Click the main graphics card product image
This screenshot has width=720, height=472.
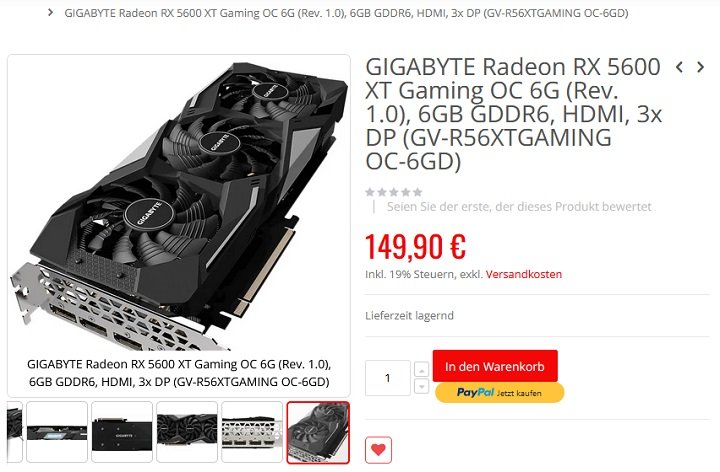[x=179, y=204]
